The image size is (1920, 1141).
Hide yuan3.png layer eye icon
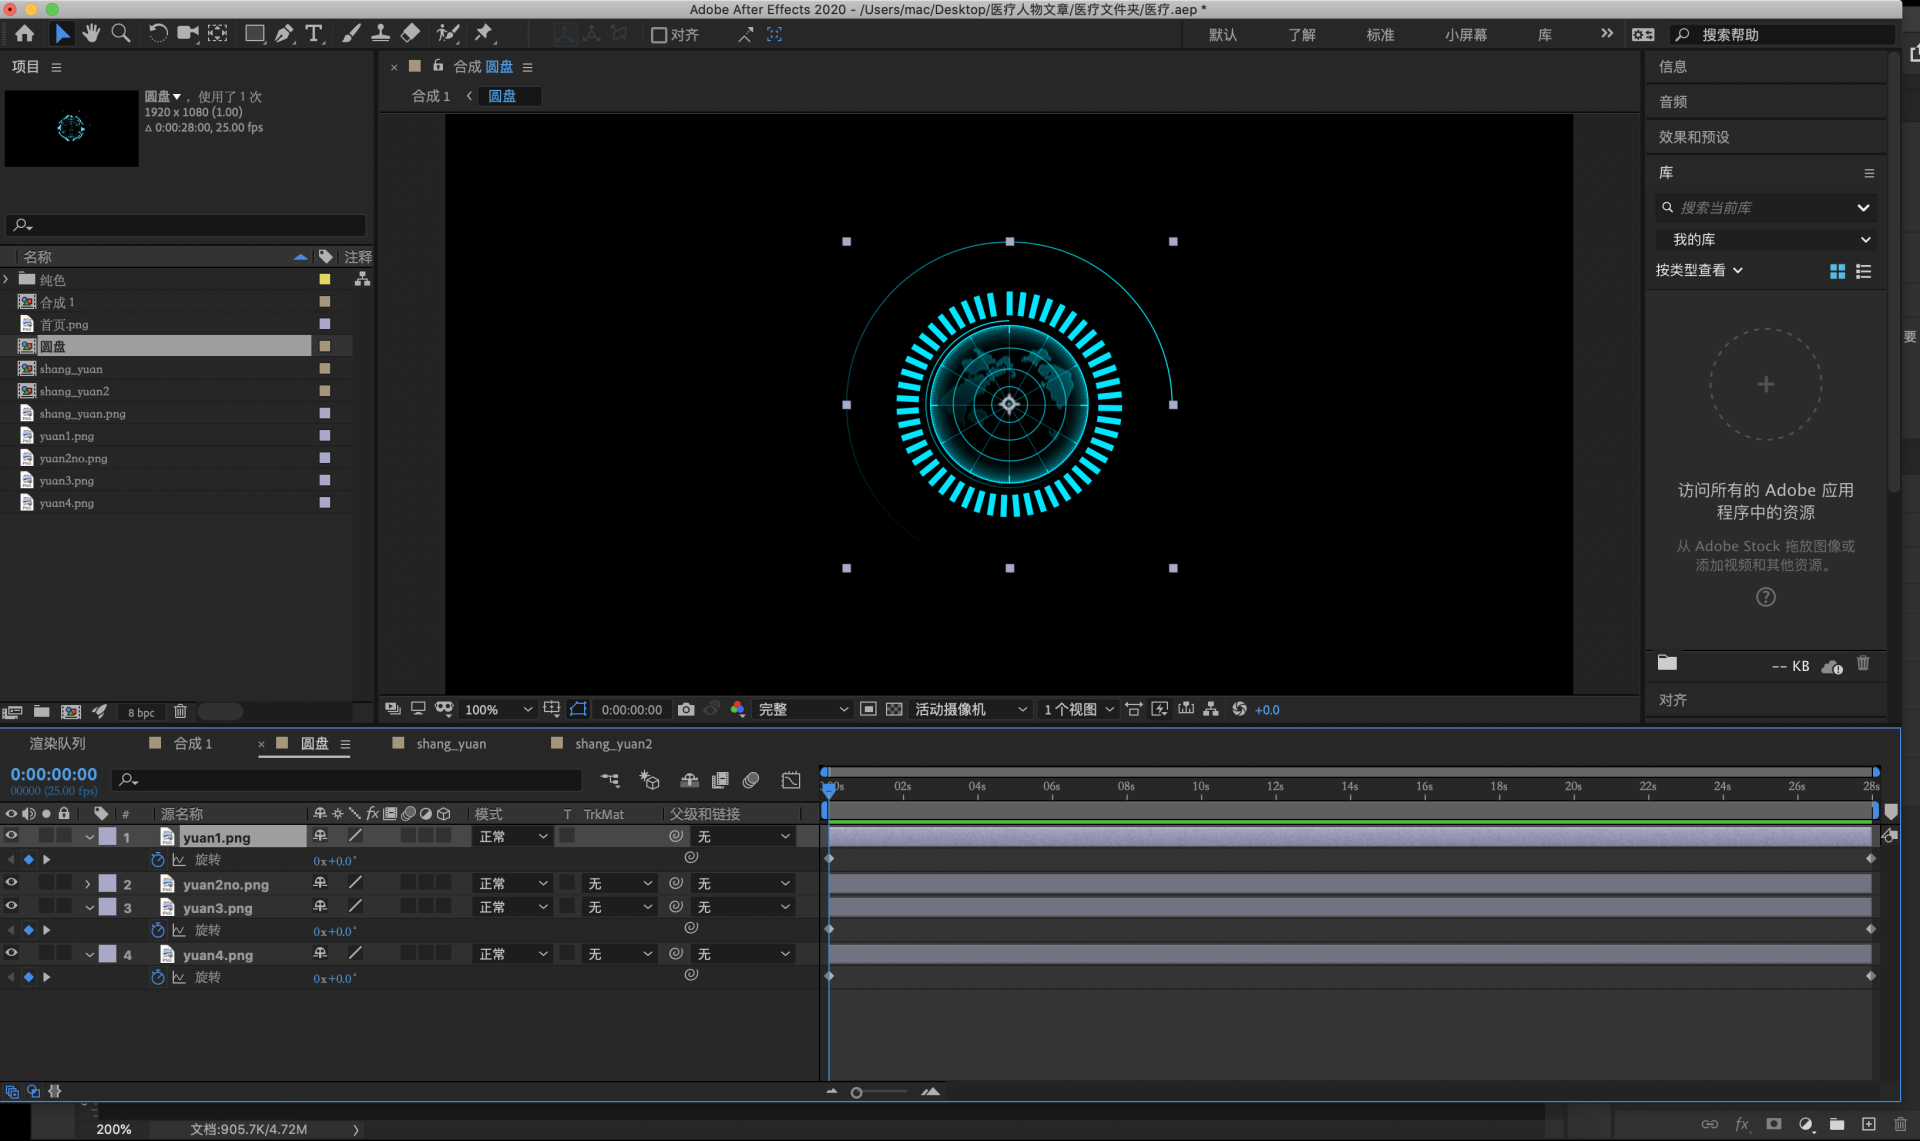tap(12, 907)
